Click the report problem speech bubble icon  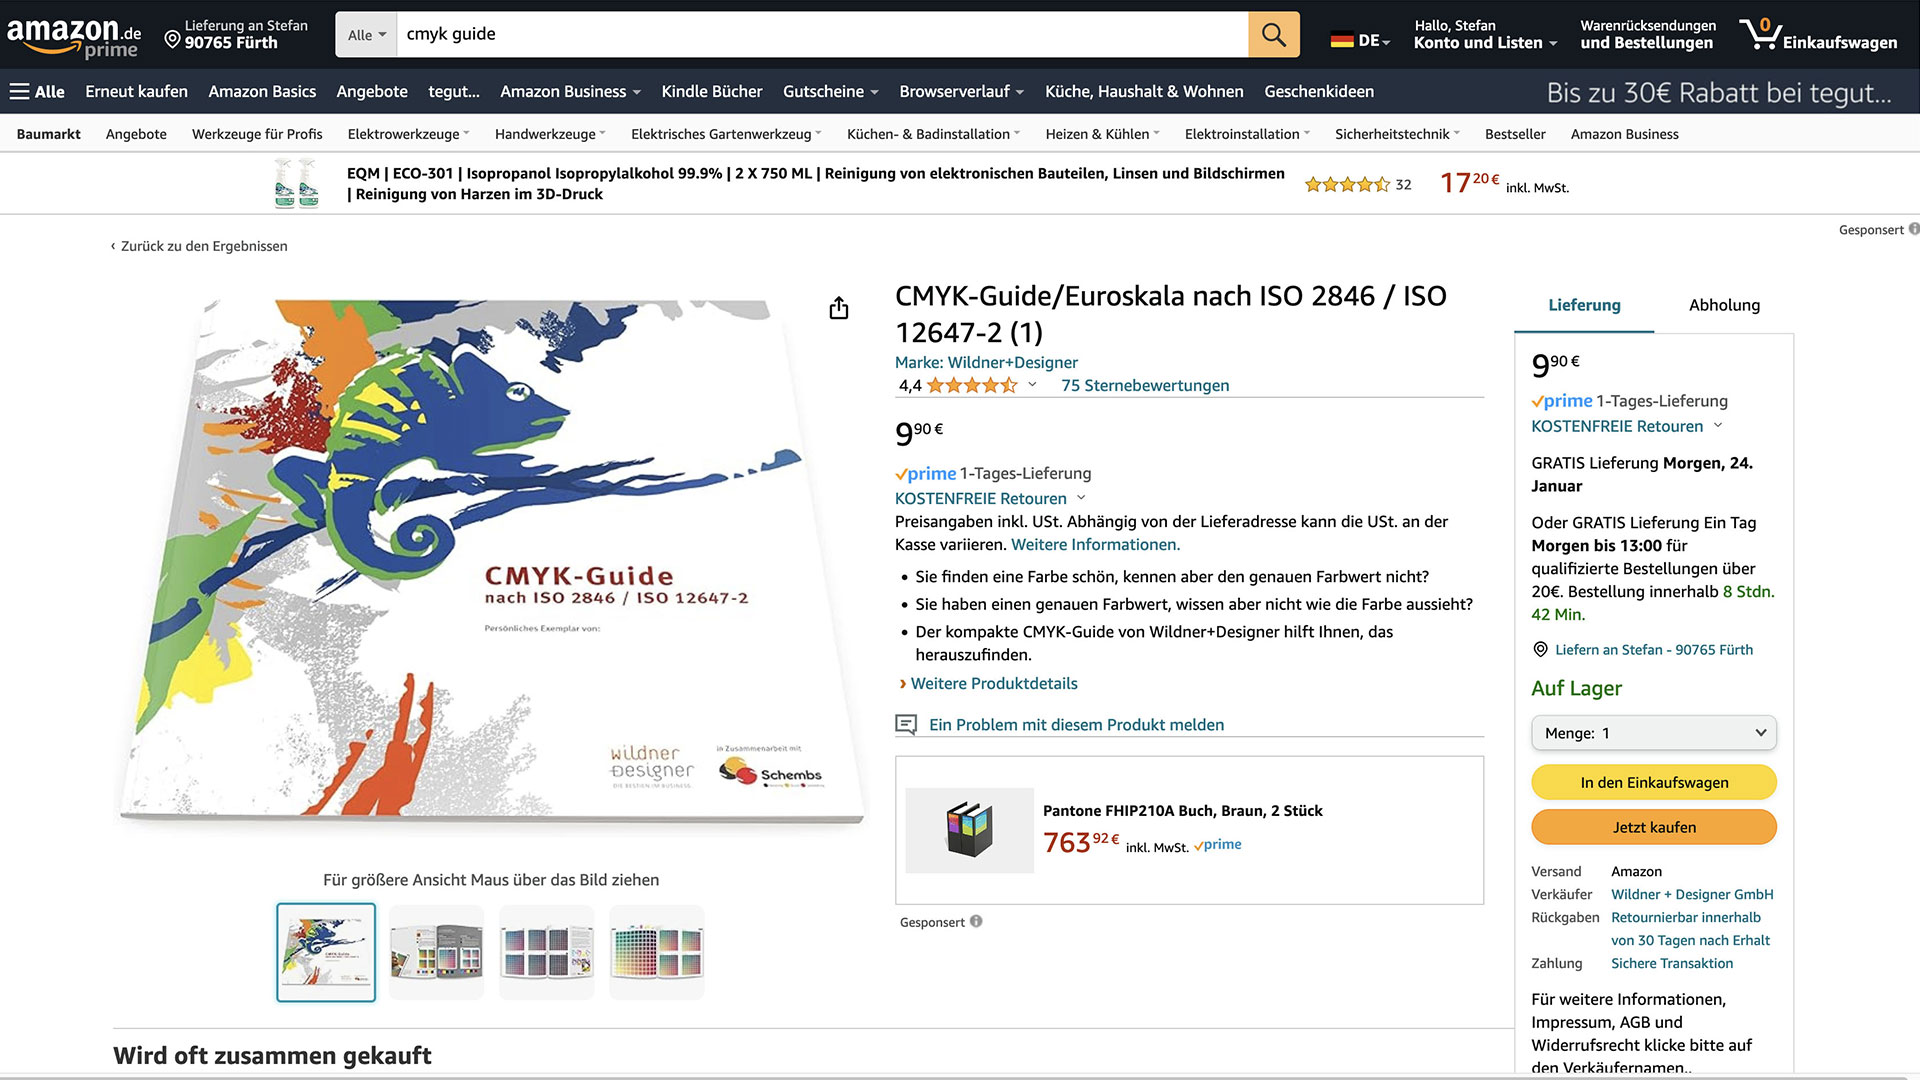(x=908, y=723)
